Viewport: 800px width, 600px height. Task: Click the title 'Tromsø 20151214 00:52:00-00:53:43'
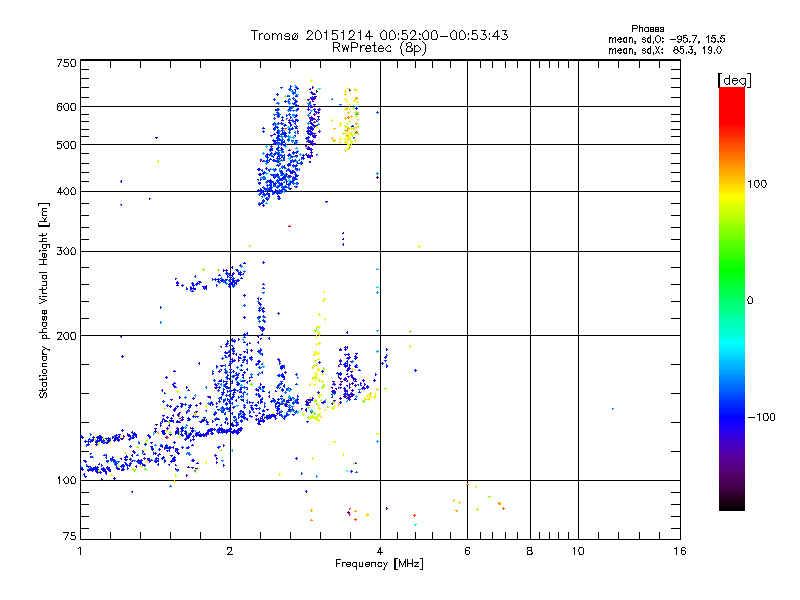tap(379, 35)
